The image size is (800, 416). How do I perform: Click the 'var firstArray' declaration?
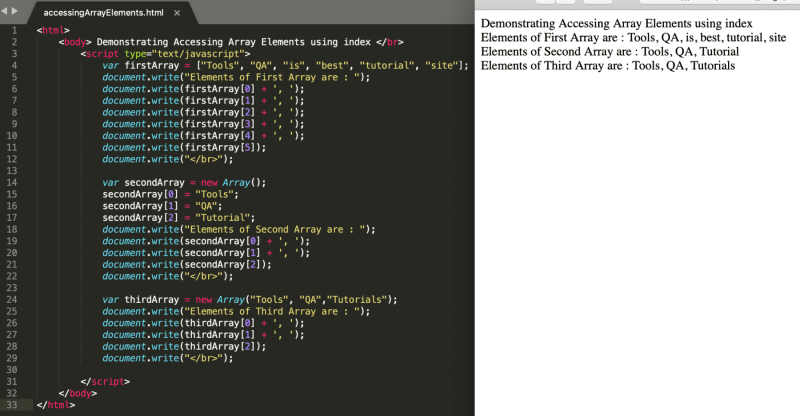click(x=141, y=65)
